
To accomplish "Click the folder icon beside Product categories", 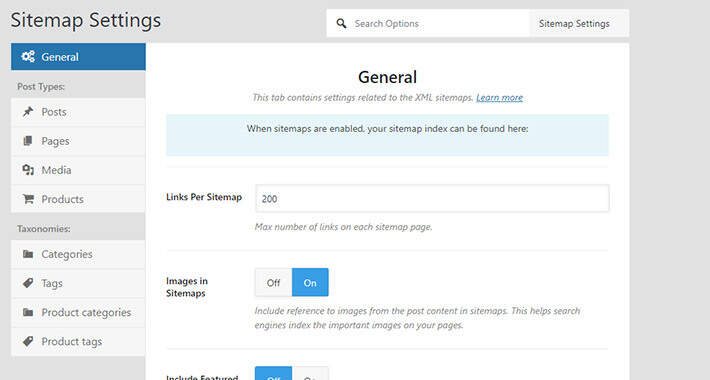I will click(x=28, y=312).
